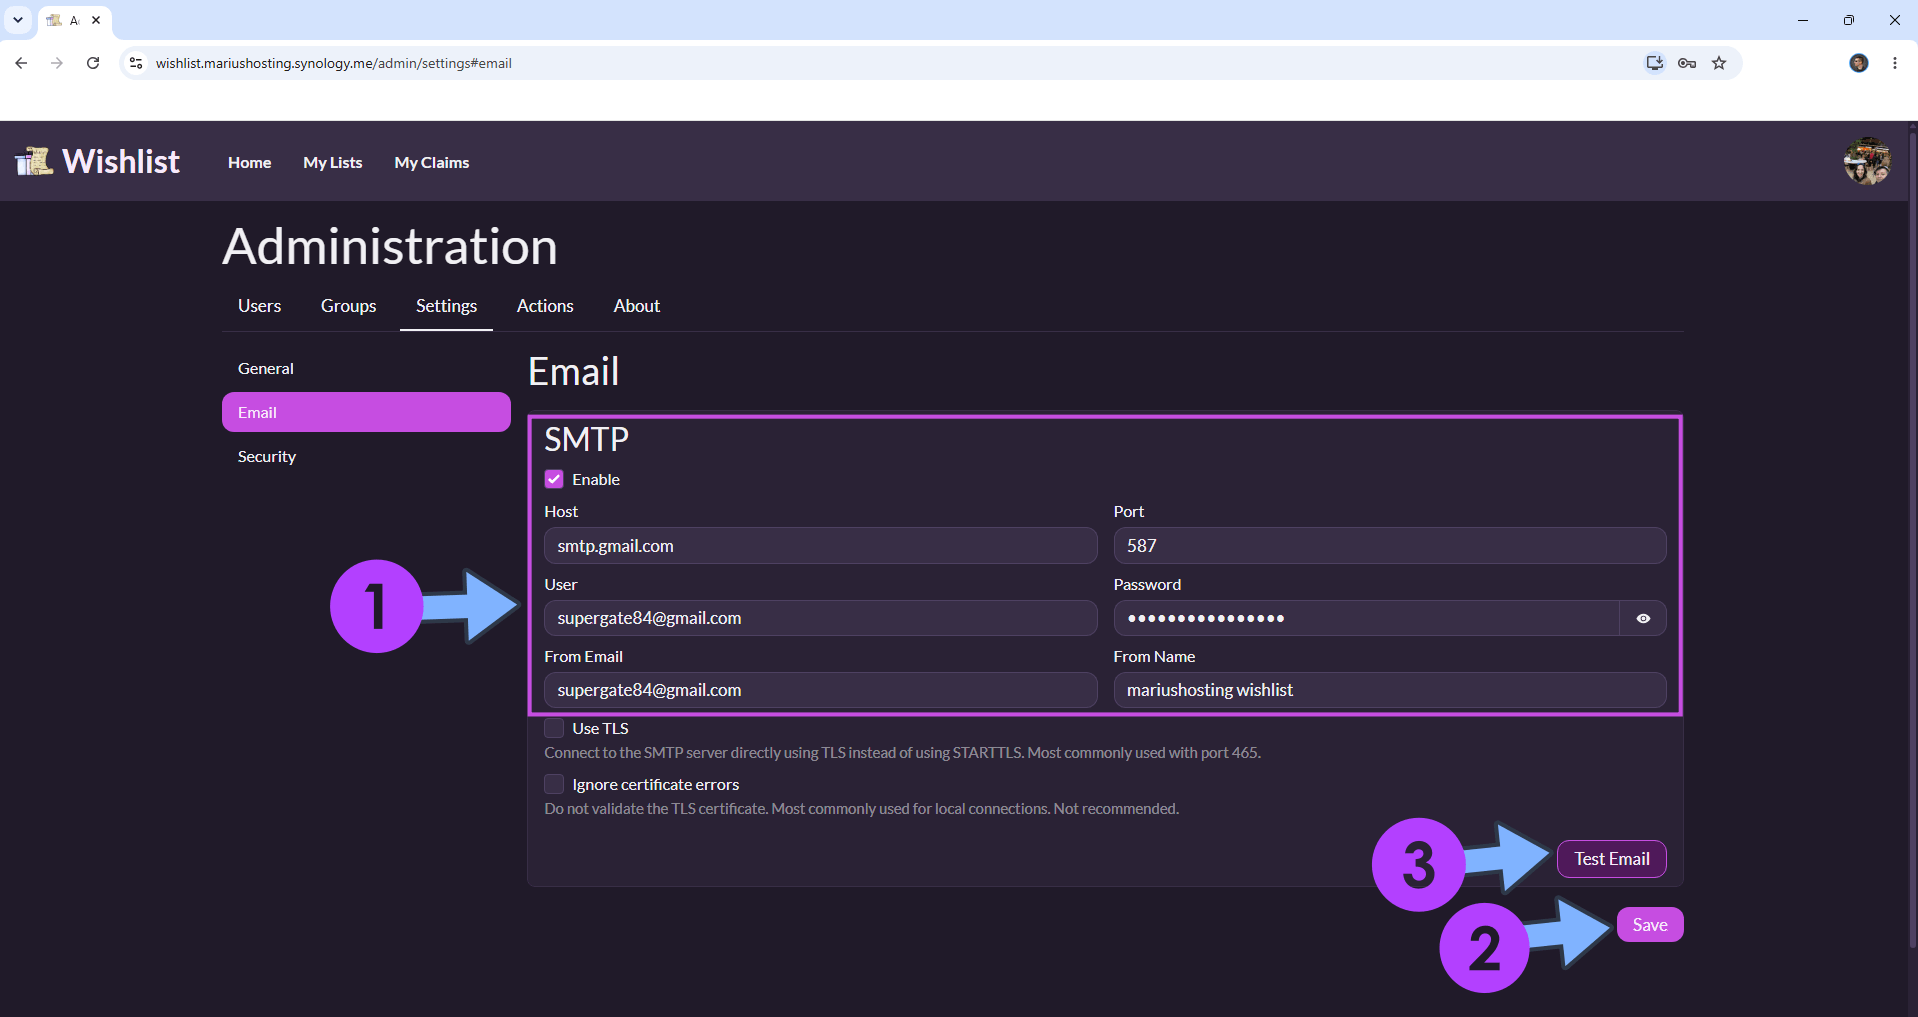Viewport: 1918px width, 1017px height.
Task: Open Chrome three-dot menu
Action: (1895, 63)
